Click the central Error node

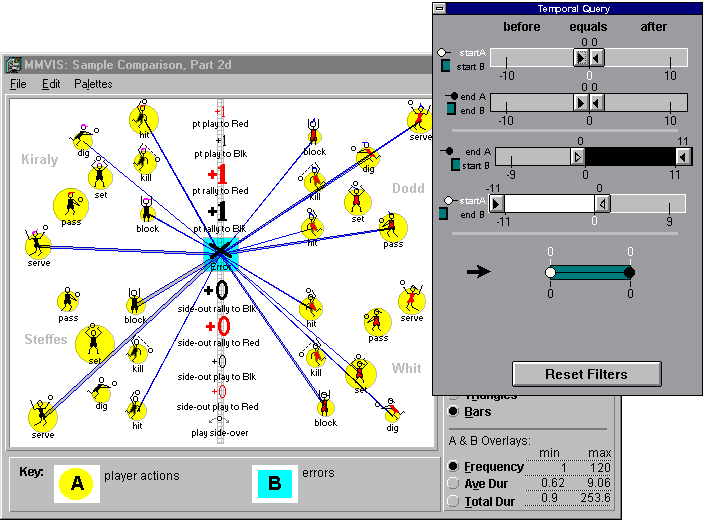(220, 254)
